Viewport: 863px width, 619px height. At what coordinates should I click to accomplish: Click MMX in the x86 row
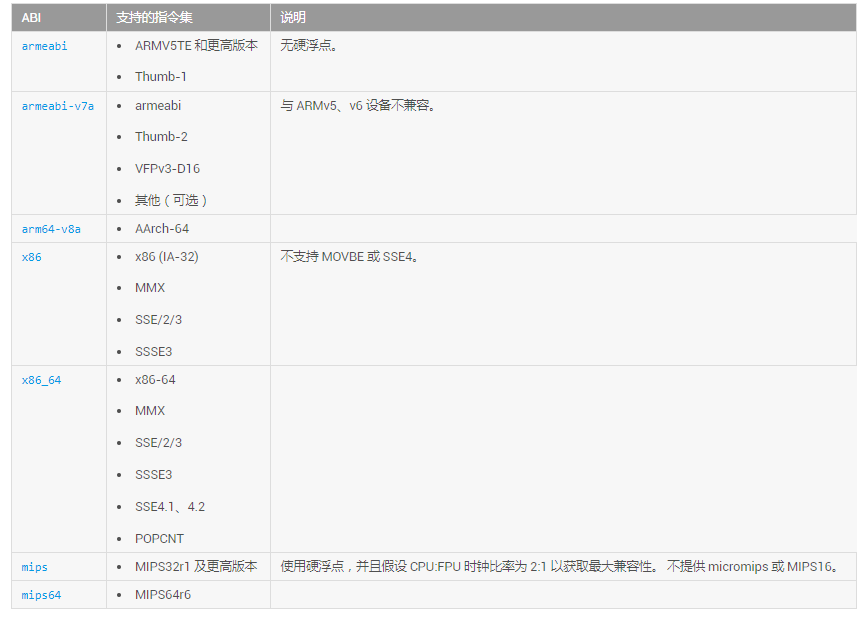click(150, 288)
